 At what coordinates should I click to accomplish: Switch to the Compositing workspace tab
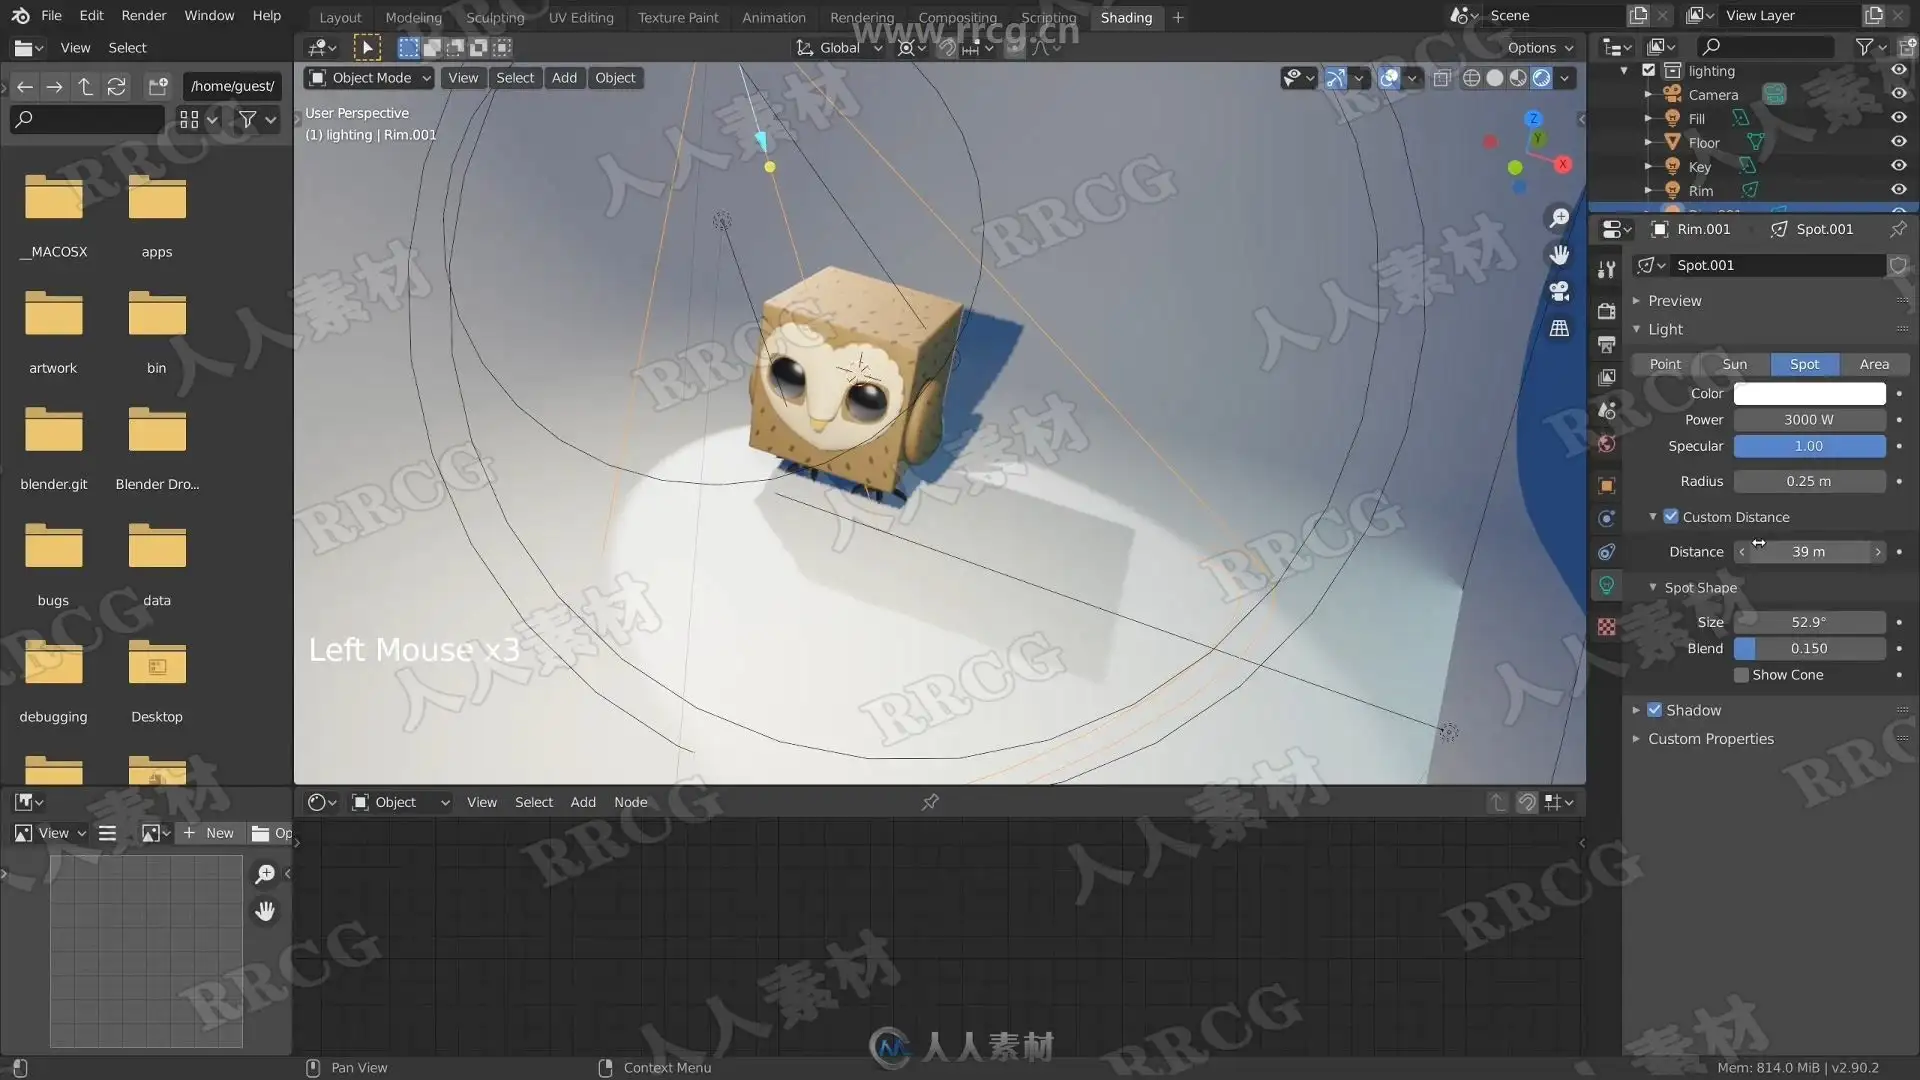(x=956, y=17)
